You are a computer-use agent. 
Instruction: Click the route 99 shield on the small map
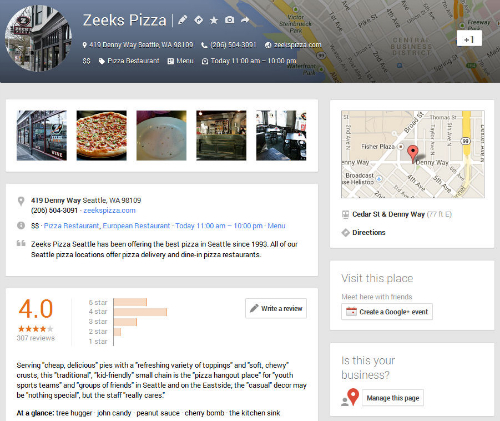(x=466, y=141)
